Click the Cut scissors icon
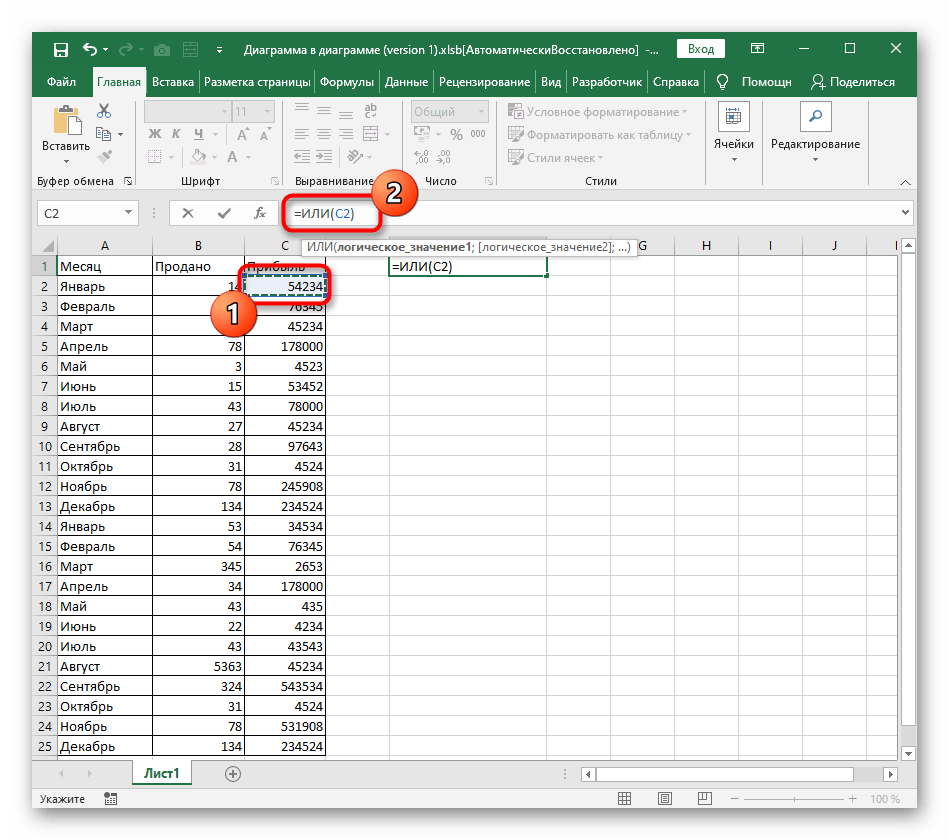 (x=103, y=112)
